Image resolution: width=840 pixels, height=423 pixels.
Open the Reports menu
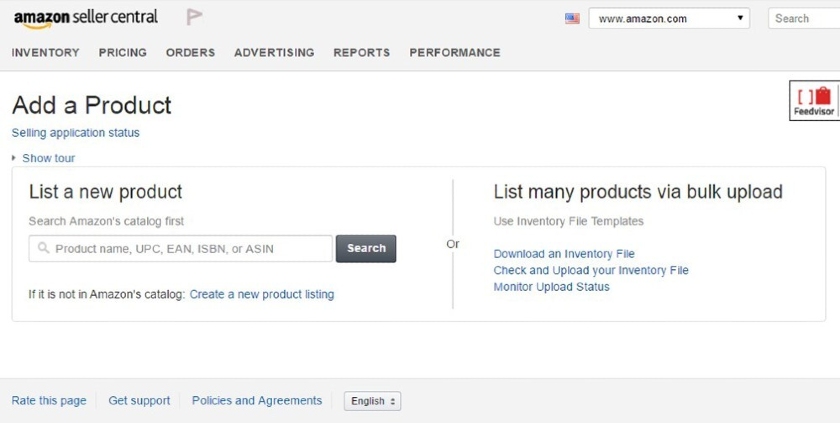361,52
